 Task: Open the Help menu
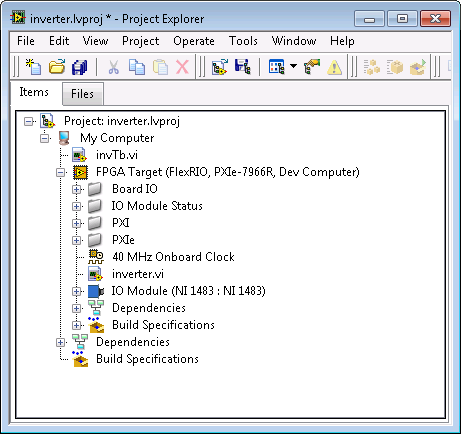pyautogui.click(x=342, y=41)
